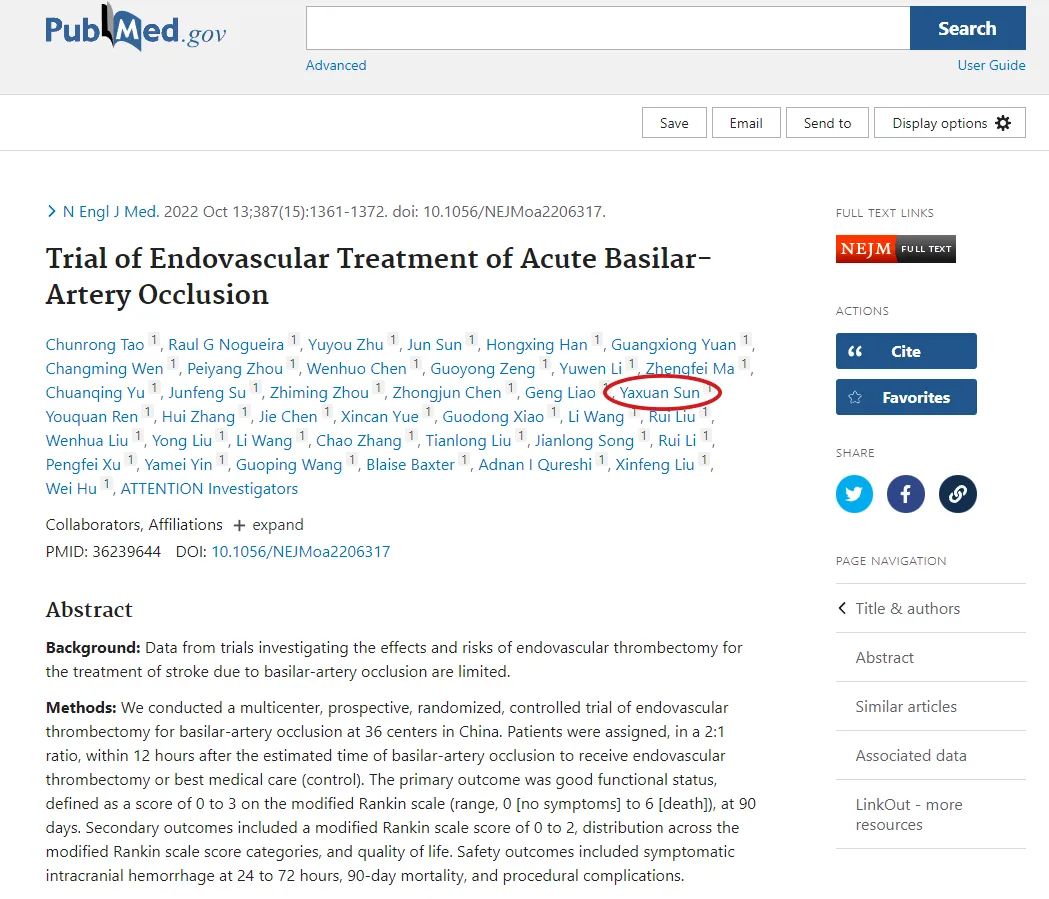
Task: Go to Similar articles section
Action: [906, 706]
